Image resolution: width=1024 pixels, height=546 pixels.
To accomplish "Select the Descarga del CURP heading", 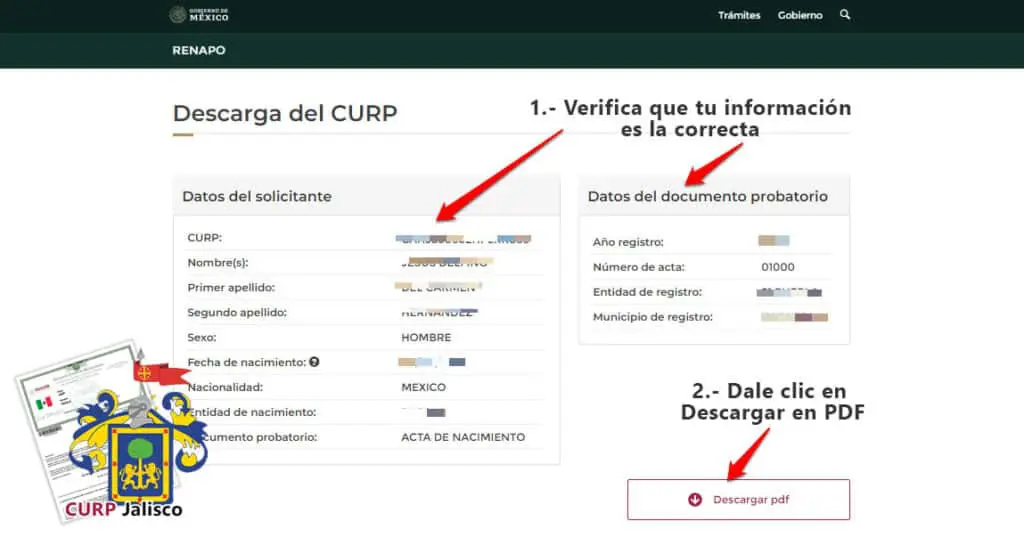I will tap(285, 113).
